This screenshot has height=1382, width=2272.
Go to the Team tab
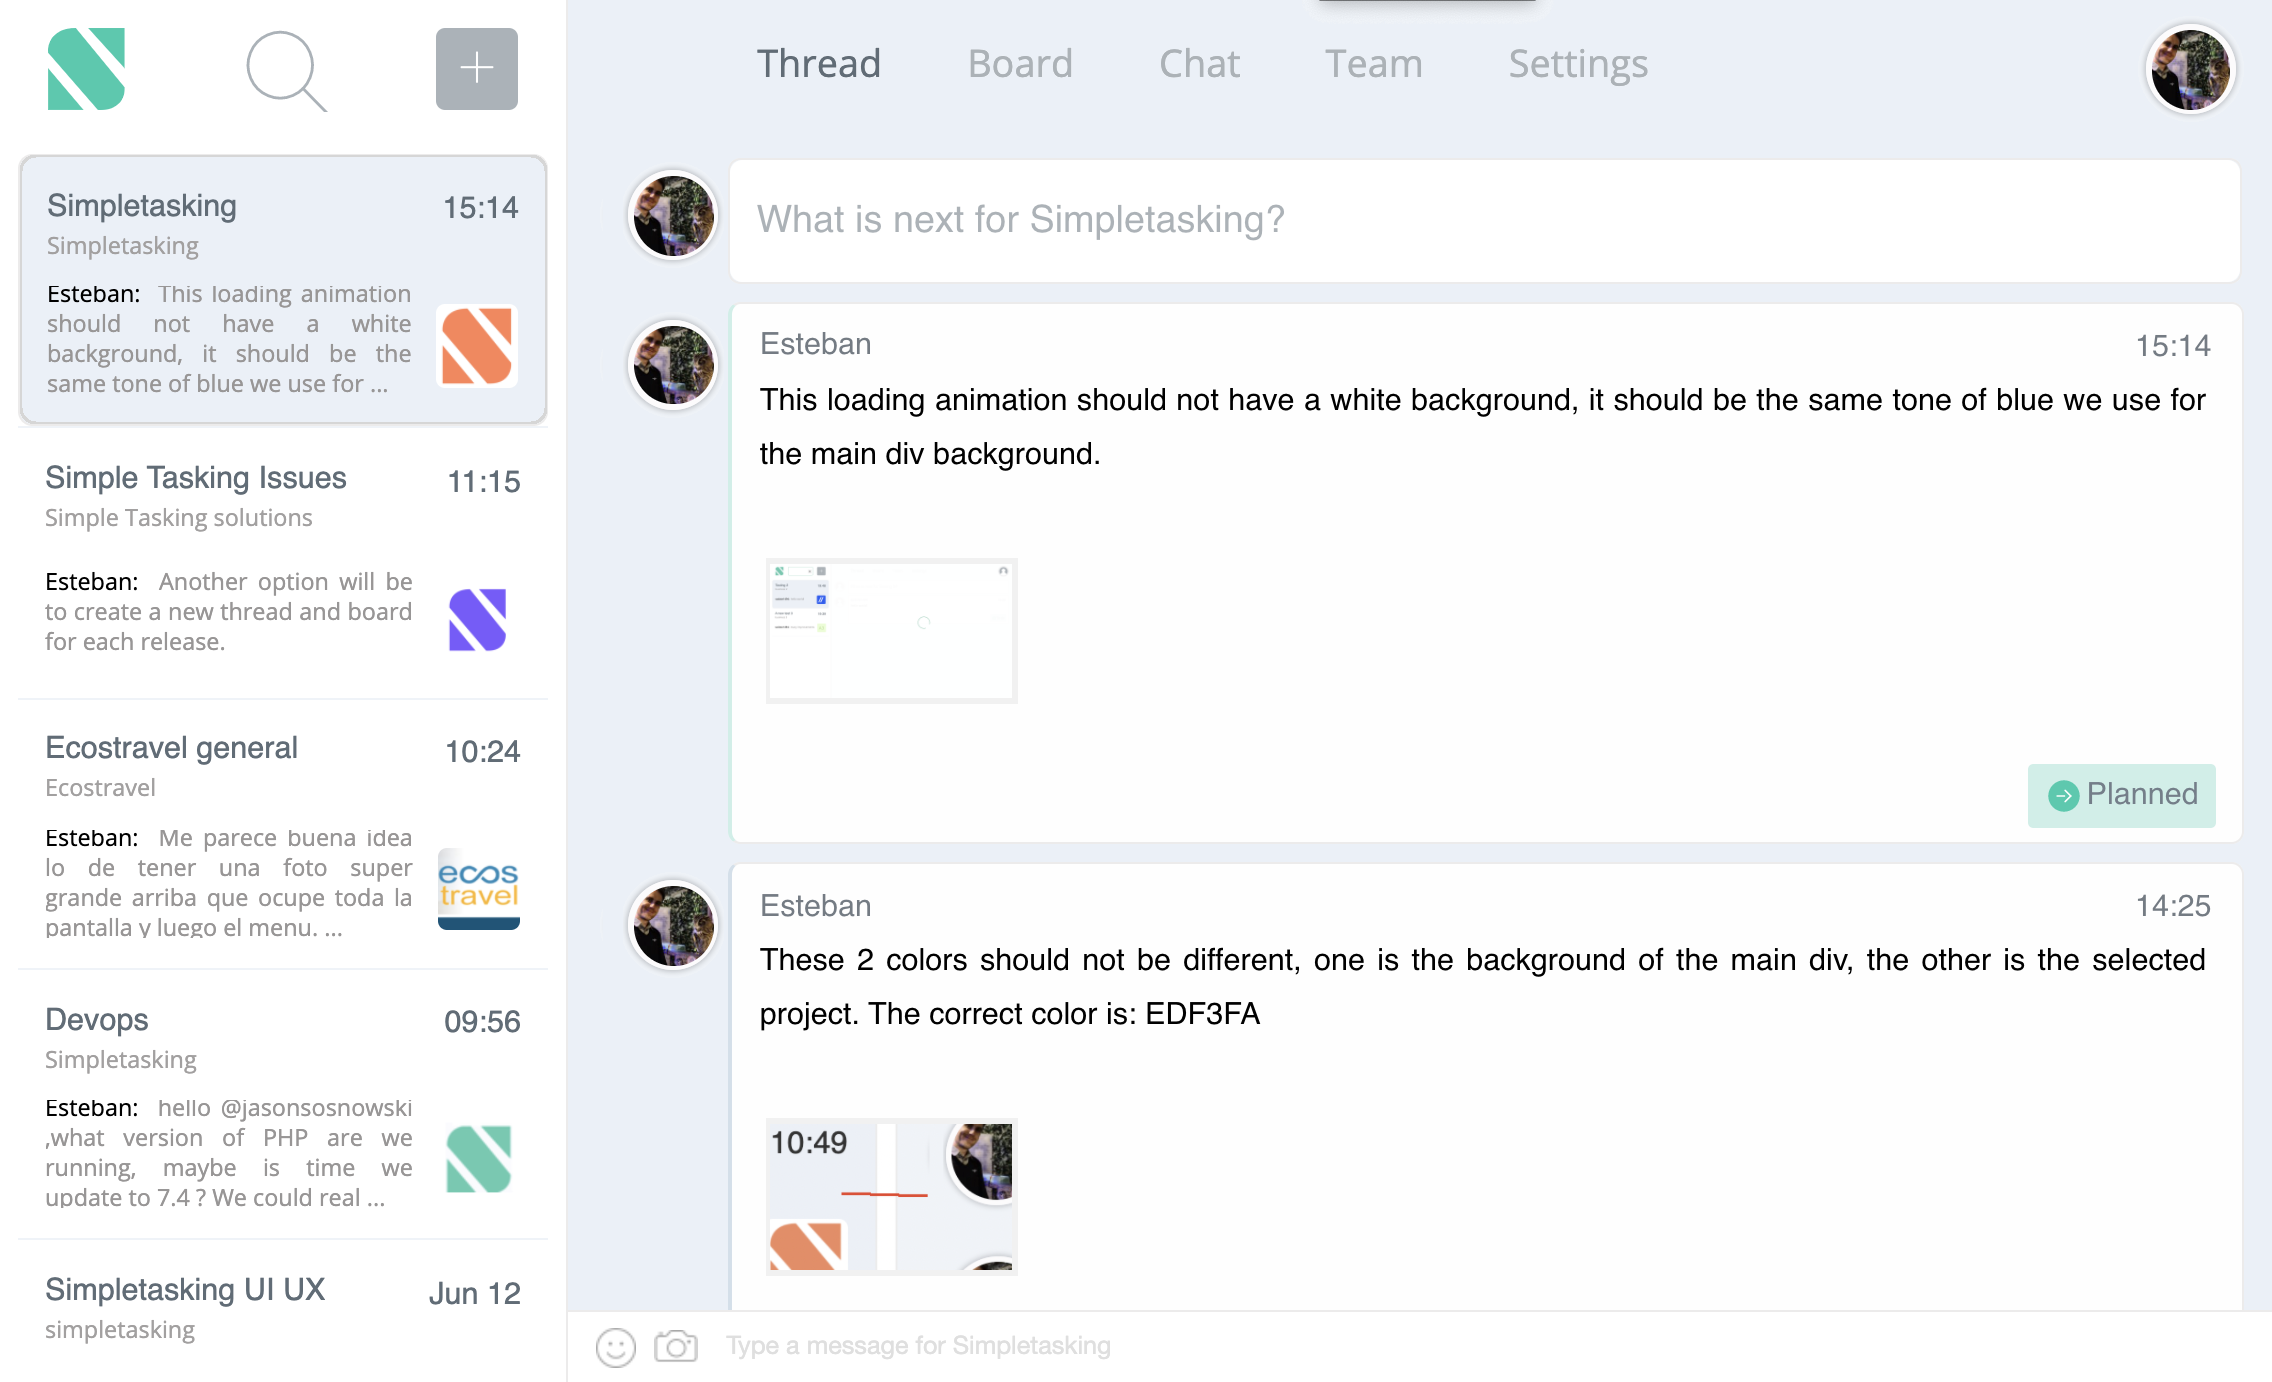[x=1373, y=64]
